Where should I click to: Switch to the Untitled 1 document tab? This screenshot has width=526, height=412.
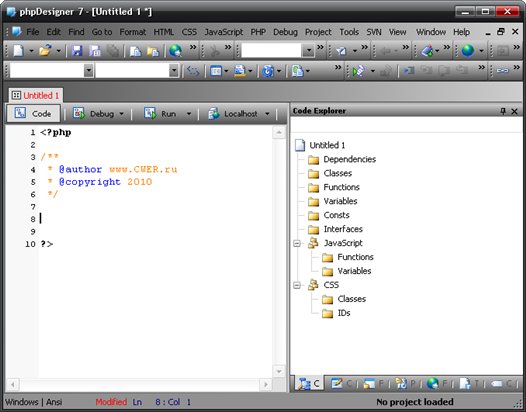pyautogui.click(x=36, y=96)
